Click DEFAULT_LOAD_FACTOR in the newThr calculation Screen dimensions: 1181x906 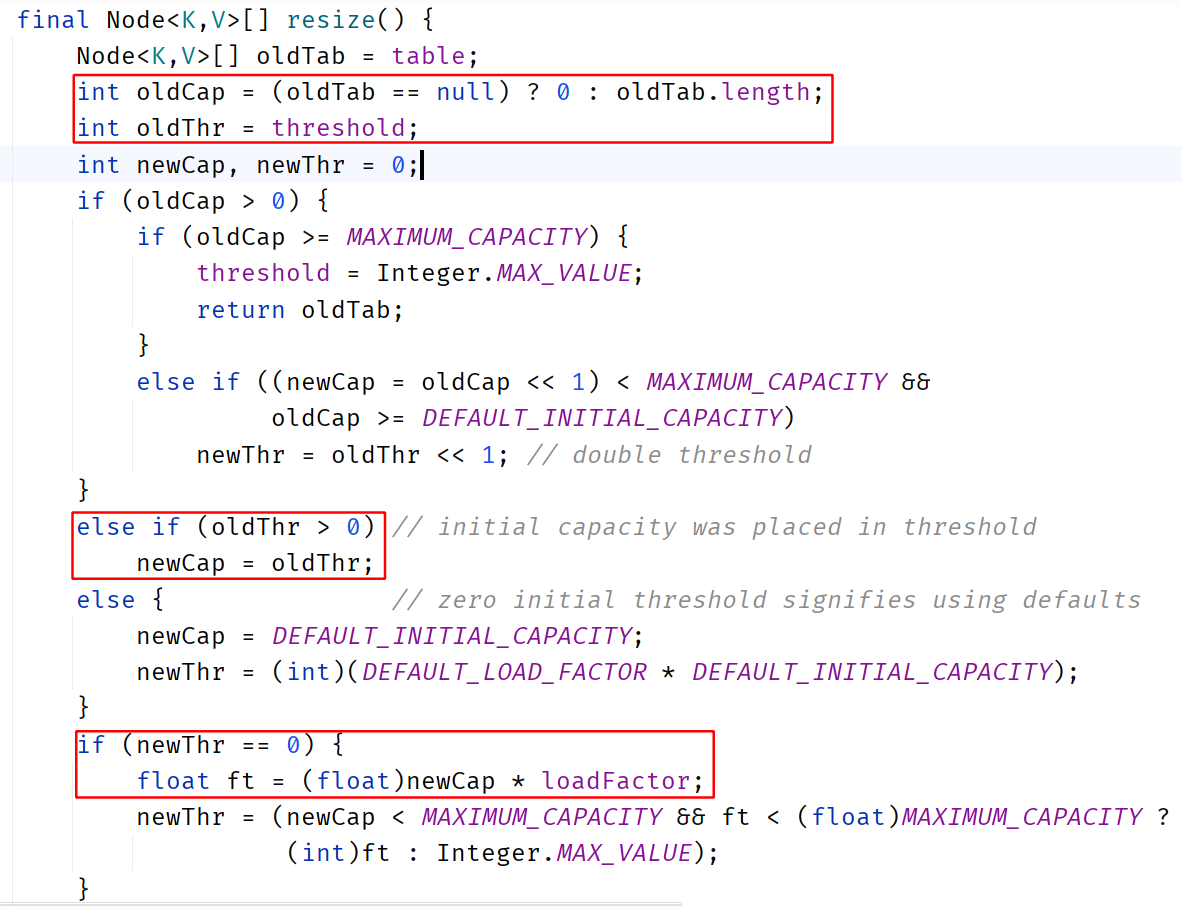point(504,672)
